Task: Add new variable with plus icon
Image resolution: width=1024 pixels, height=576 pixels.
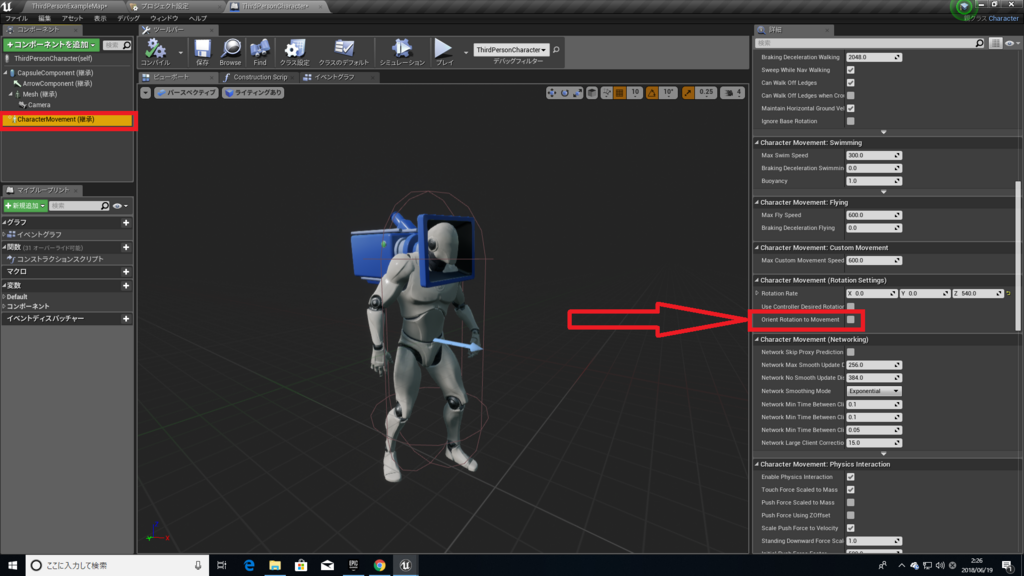Action: click(126, 286)
